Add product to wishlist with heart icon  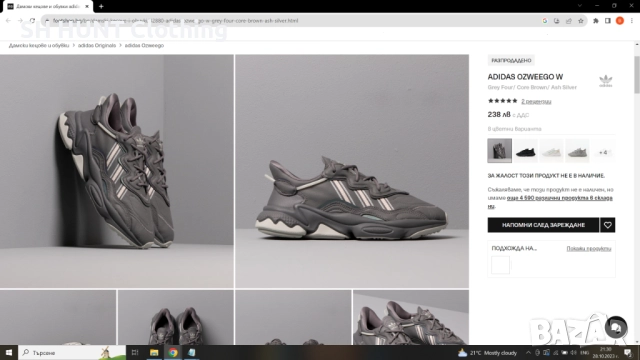(x=607, y=225)
